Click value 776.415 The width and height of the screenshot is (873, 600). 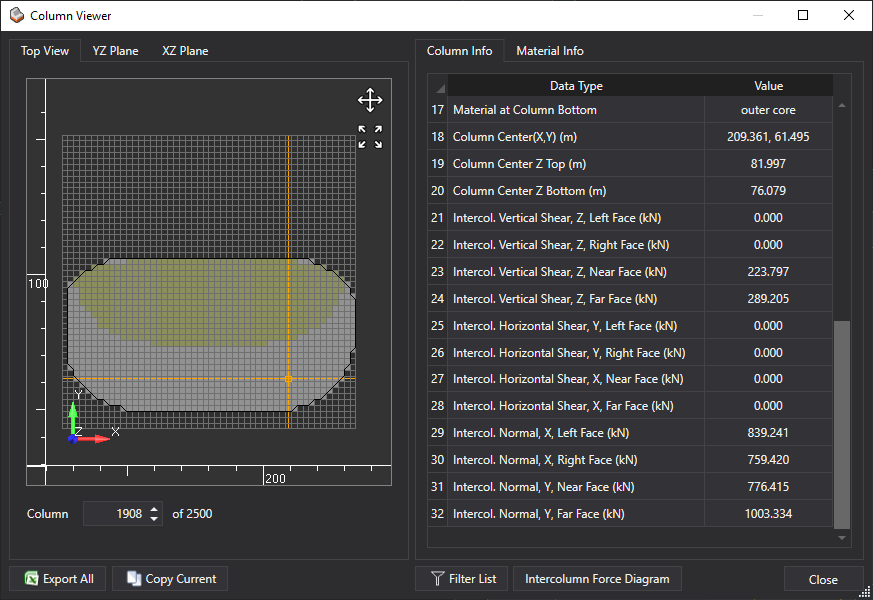click(x=768, y=486)
